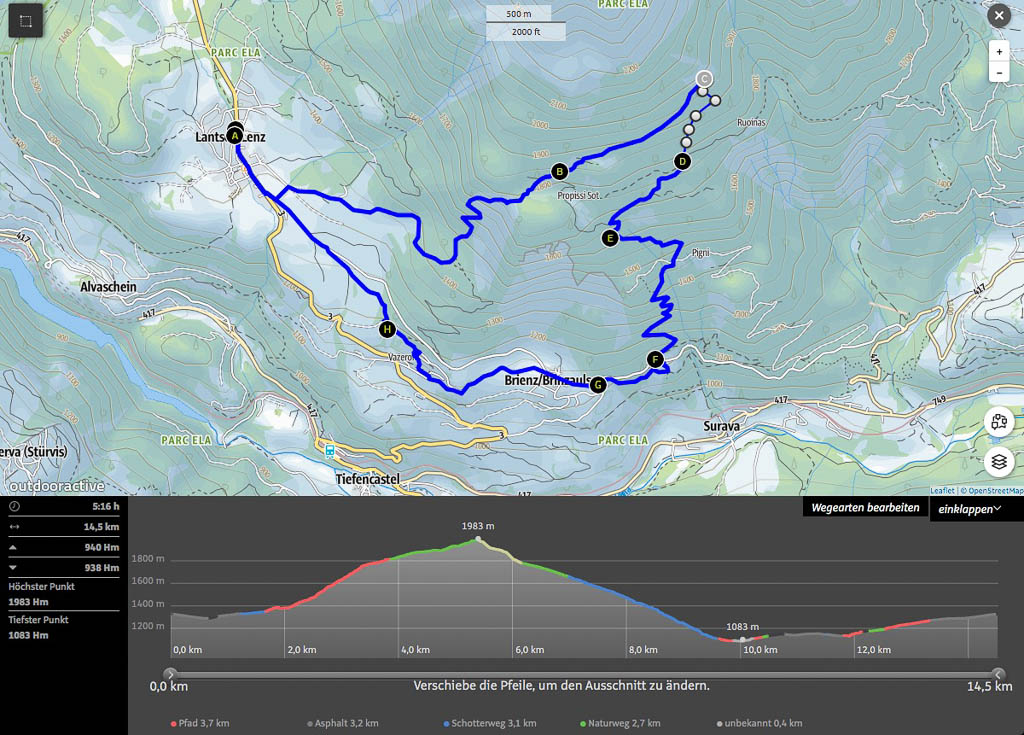Click the Pfad 3,7 km legend entry

click(x=199, y=723)
